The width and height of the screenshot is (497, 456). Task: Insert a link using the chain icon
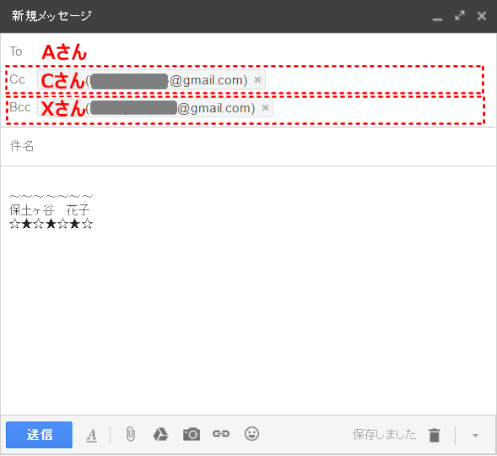(x=221, y=434)
